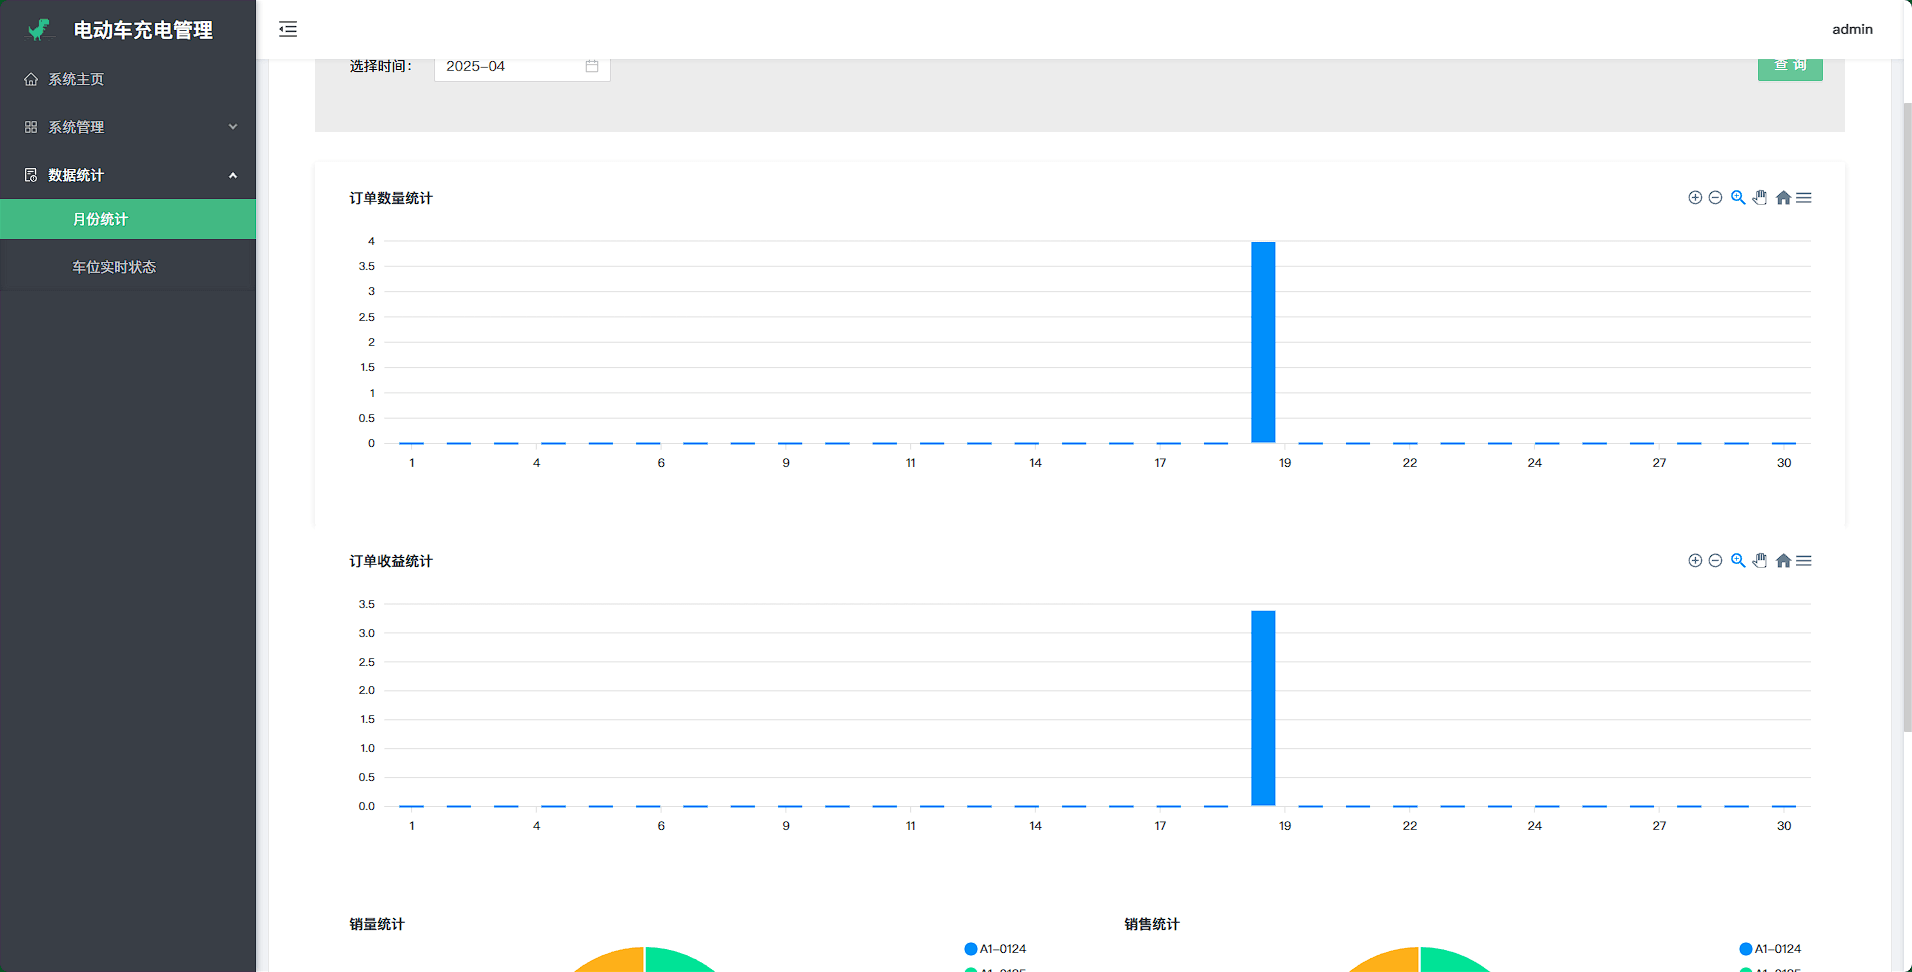Viewport: 1912px width, 972px height.
Task: Open the order quantity chart export menu
Action: pos(1804,198)
